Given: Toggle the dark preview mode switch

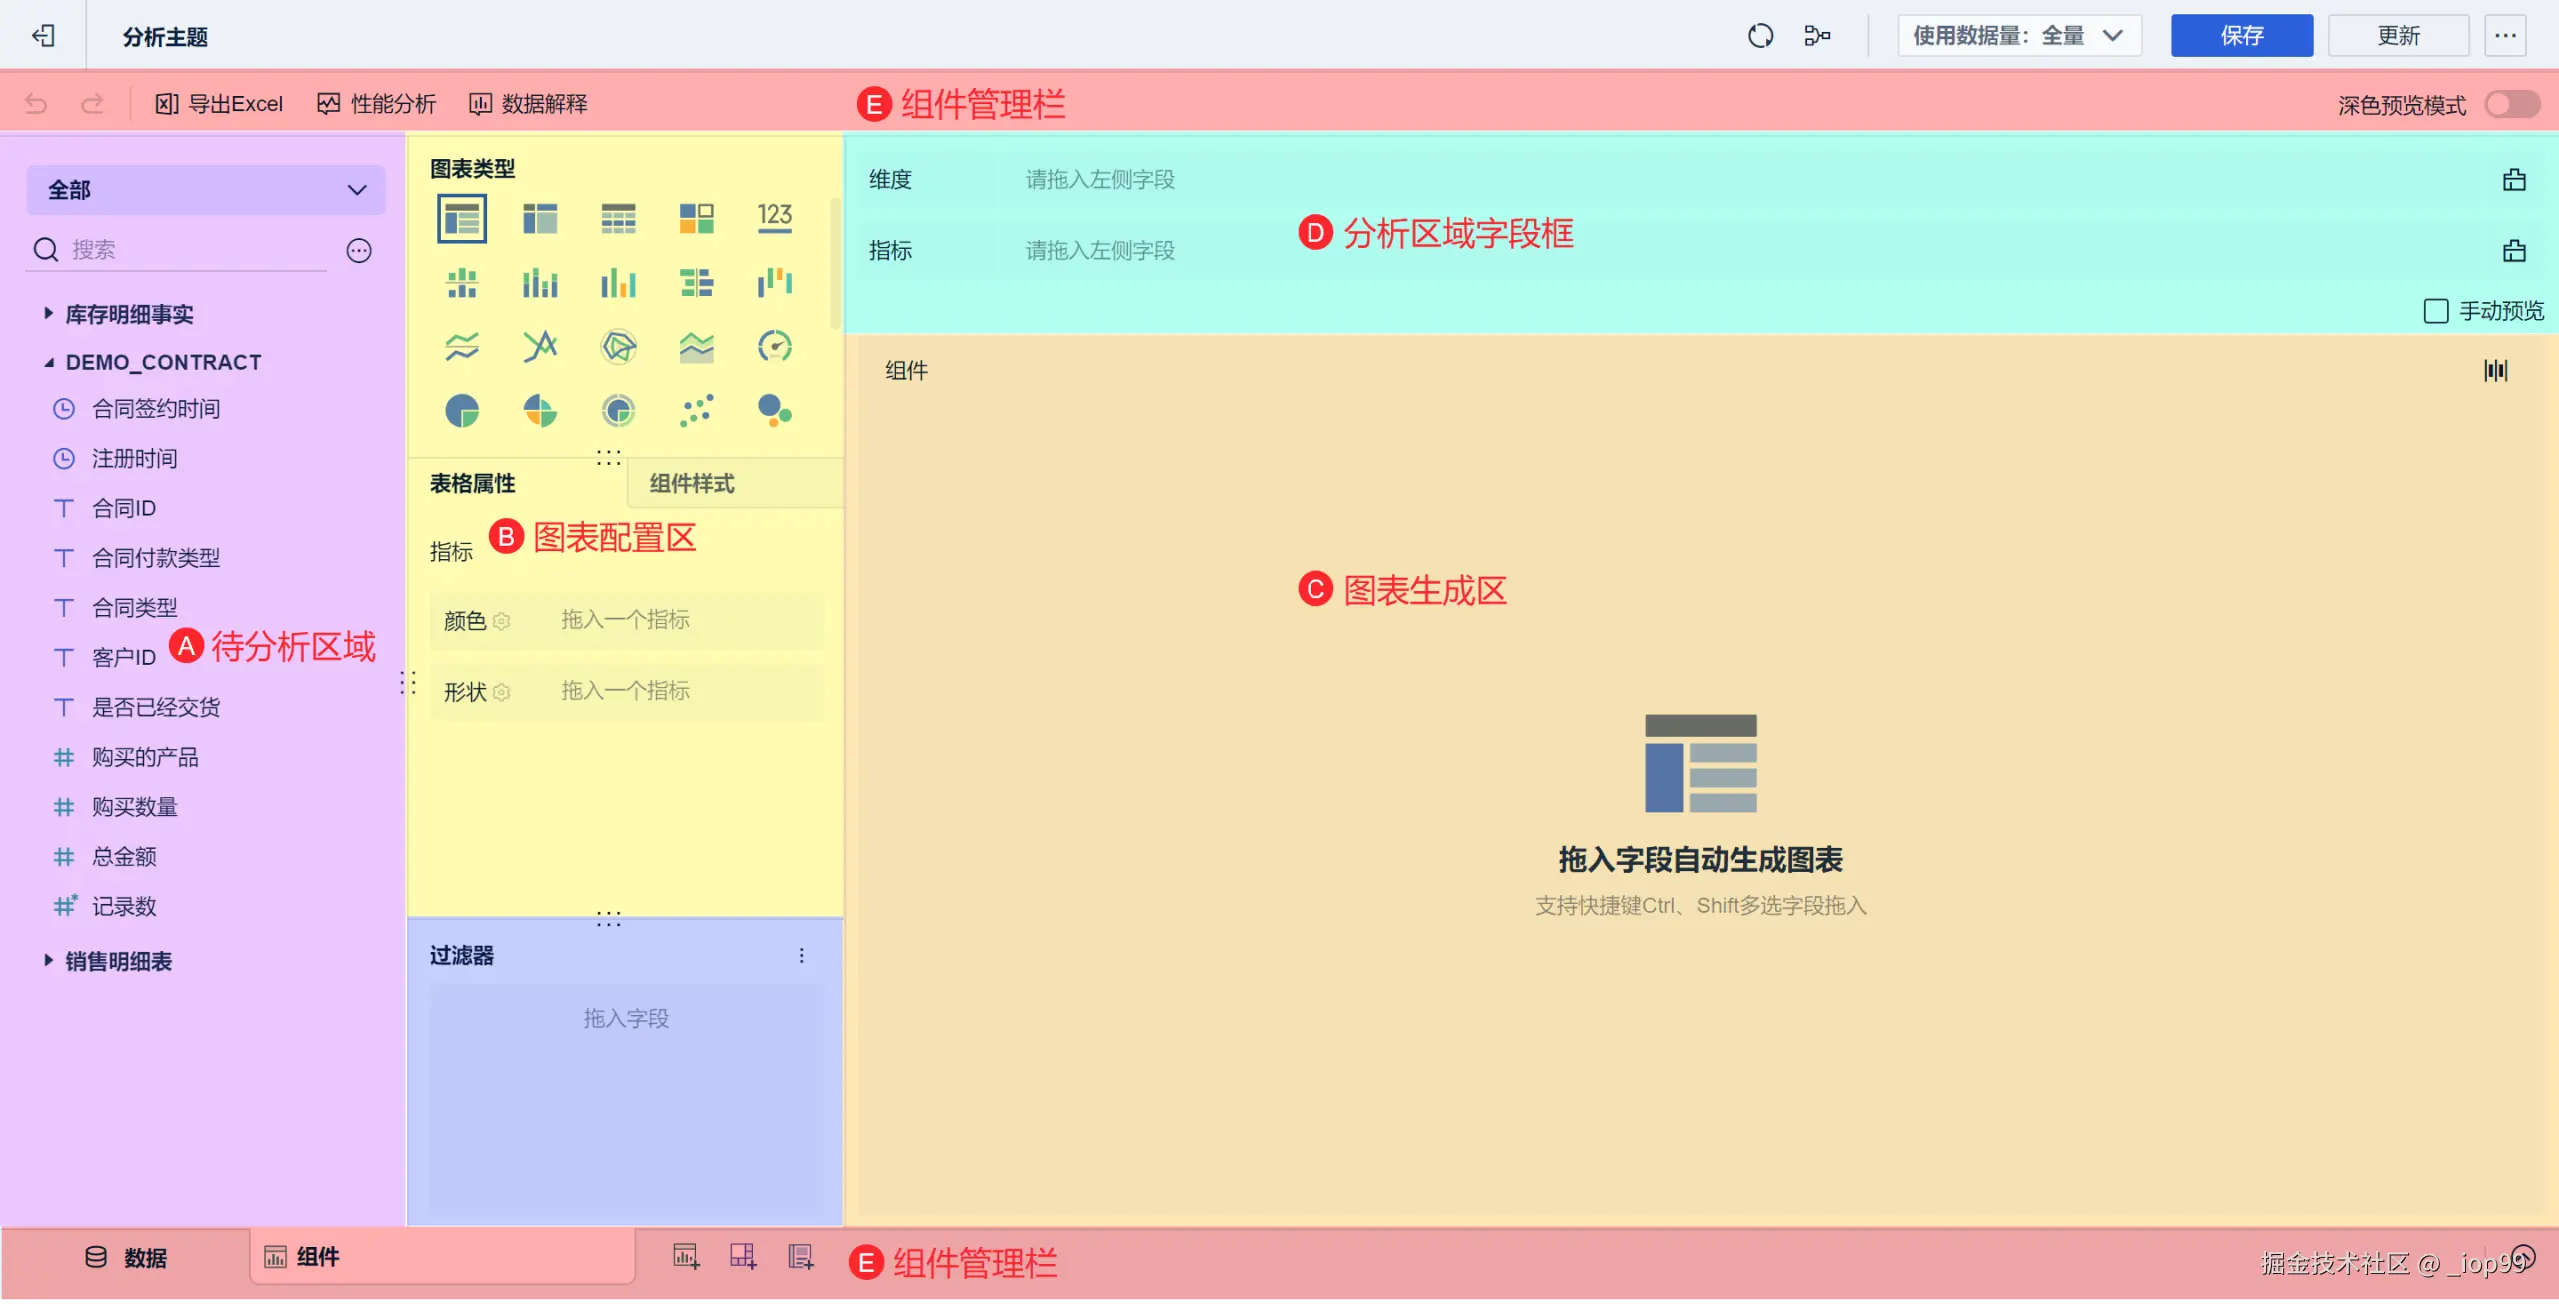Looking at the screenshot, I should tap(2511, 104).
